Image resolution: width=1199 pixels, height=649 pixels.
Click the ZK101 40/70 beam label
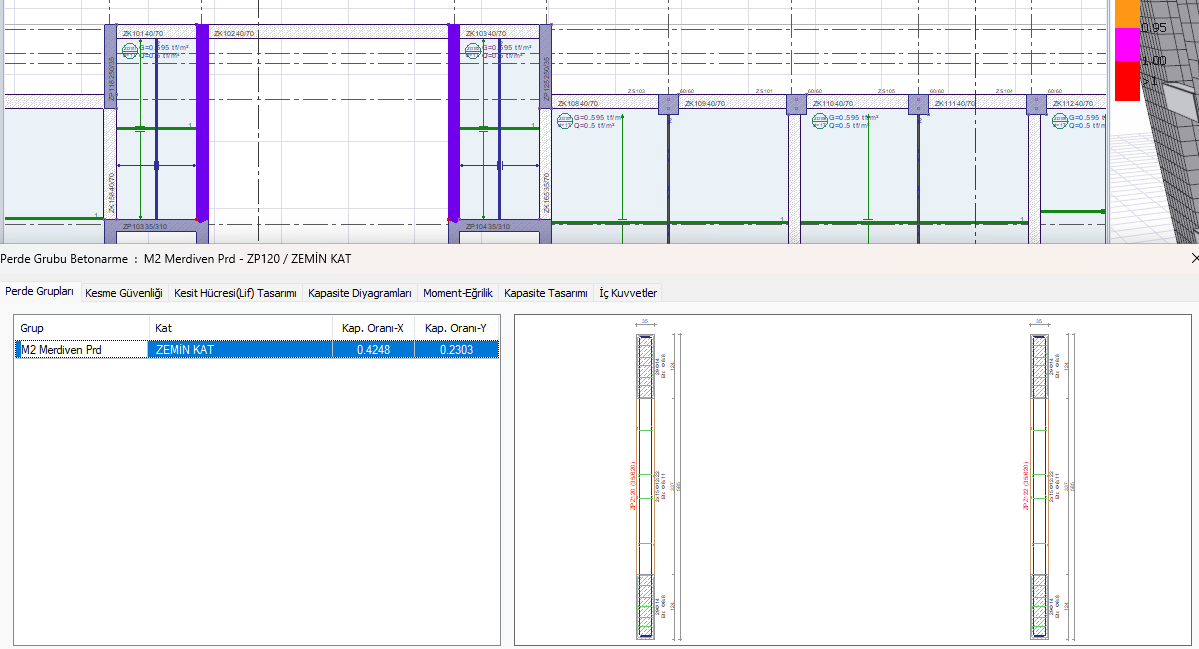[x=143, y=34]
